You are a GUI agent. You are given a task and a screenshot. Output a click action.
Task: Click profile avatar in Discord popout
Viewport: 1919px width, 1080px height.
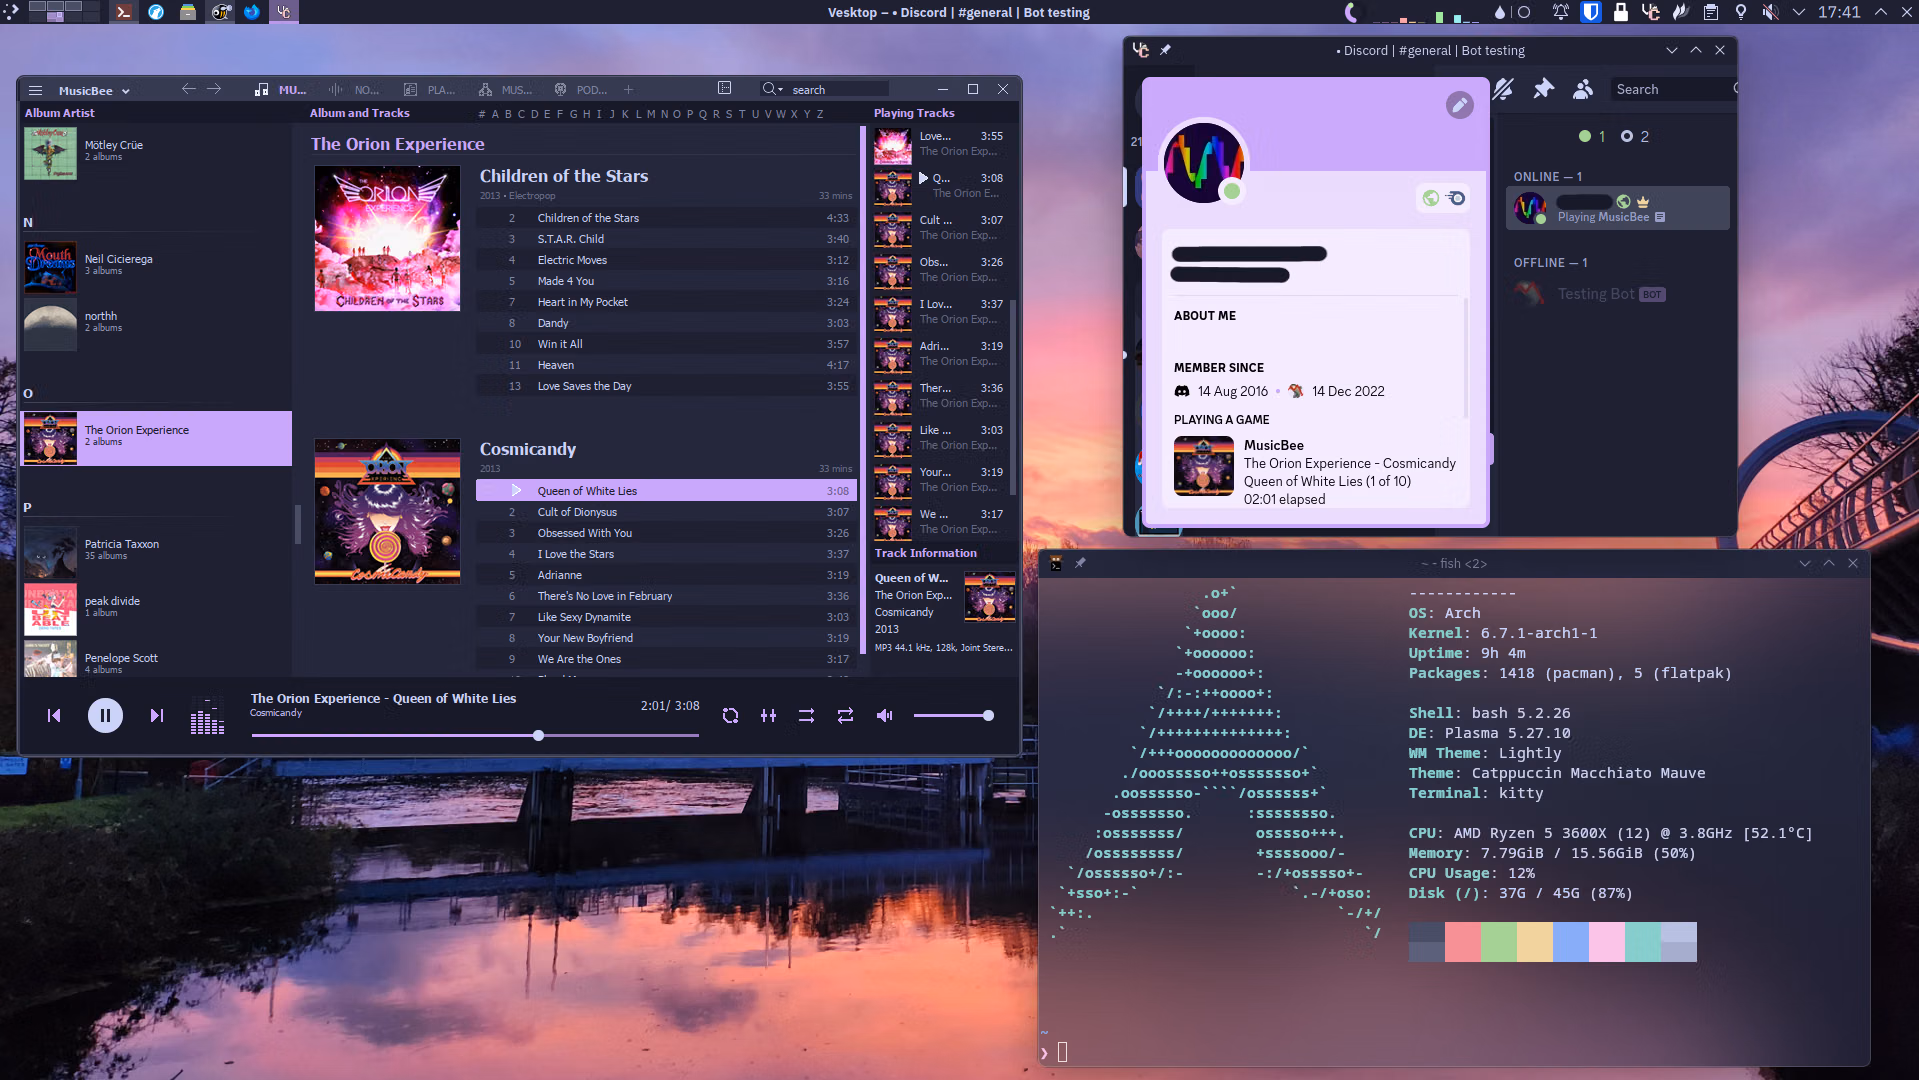[1203, 162]
